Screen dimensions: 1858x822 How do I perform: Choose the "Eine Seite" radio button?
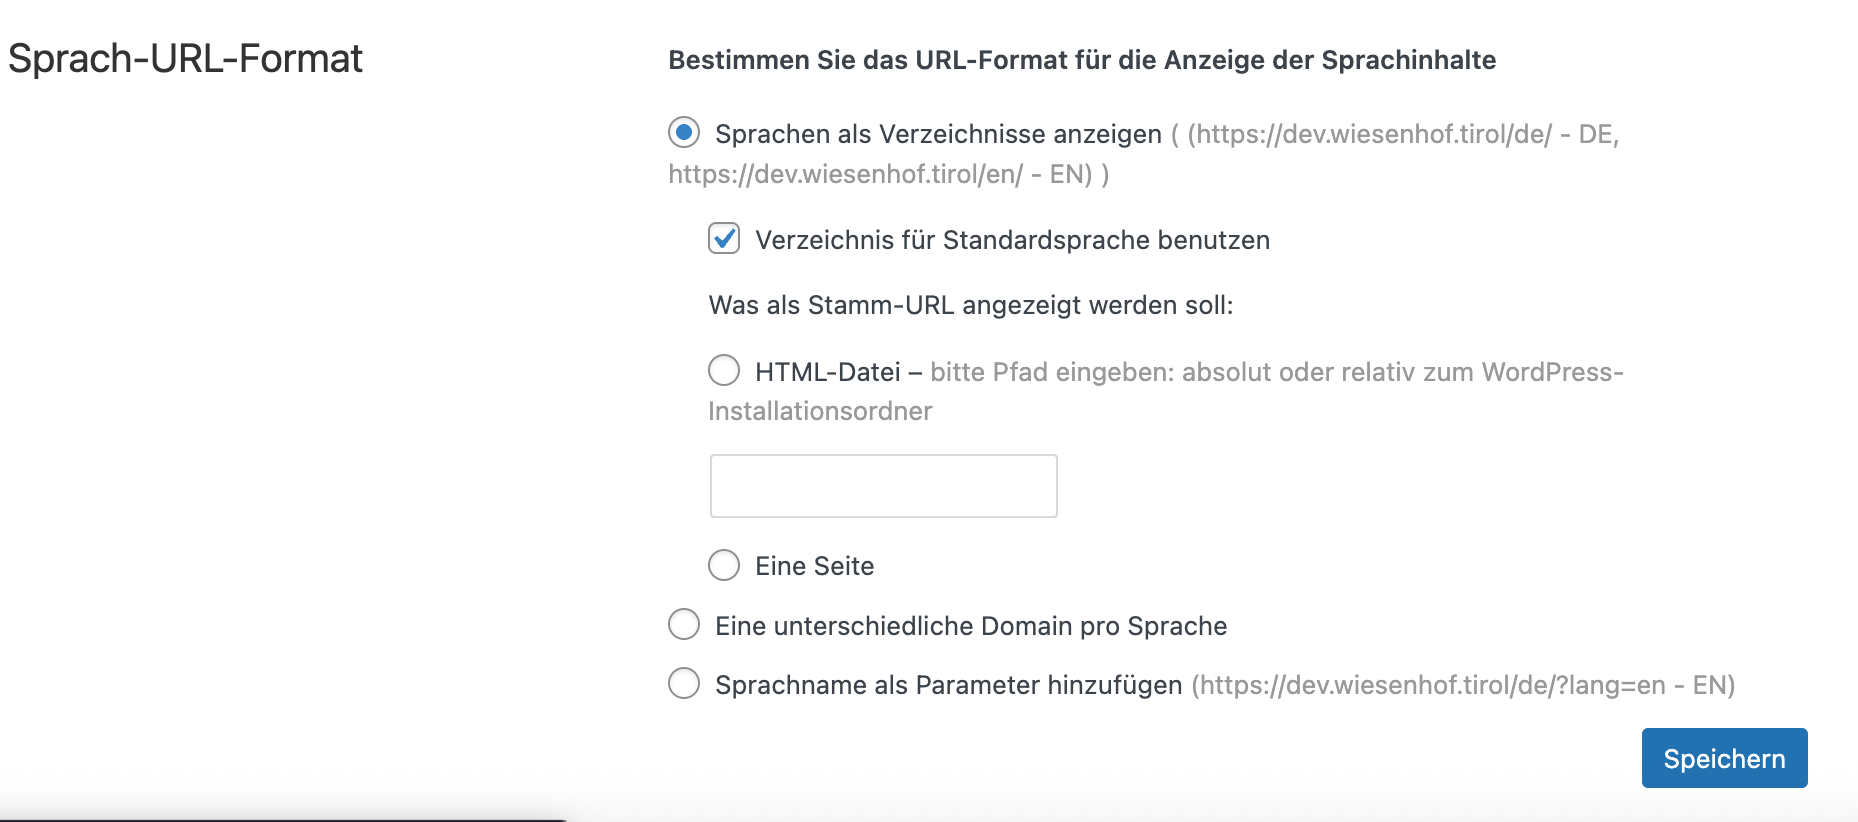(x=724, y=565)
